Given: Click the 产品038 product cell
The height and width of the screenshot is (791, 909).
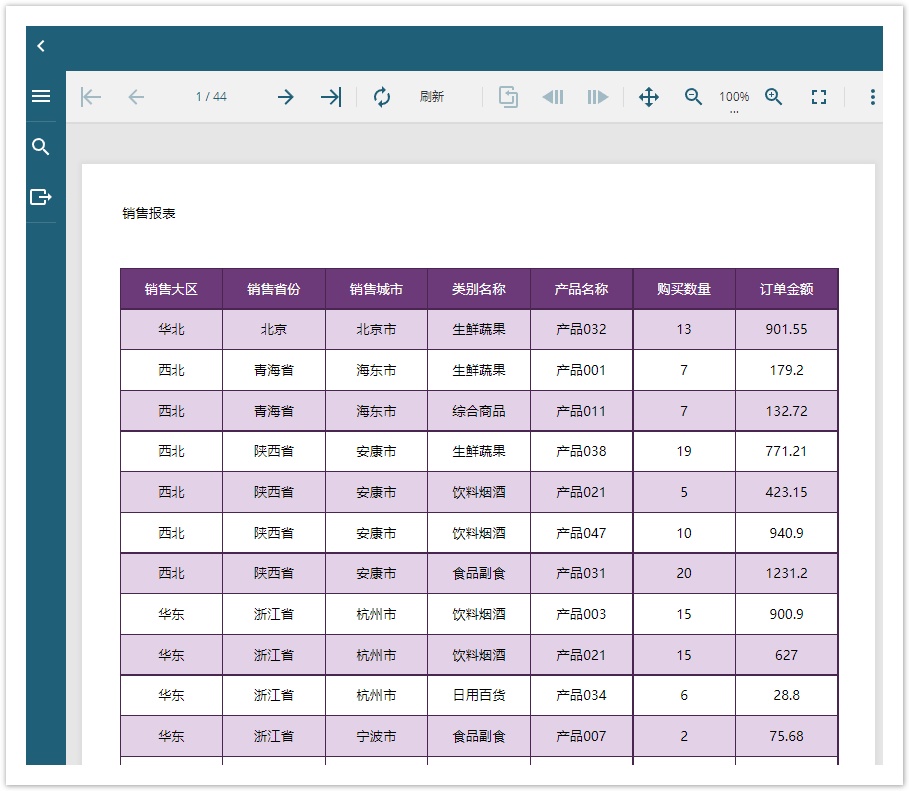Looking at the screenshot, I should 581,451.
